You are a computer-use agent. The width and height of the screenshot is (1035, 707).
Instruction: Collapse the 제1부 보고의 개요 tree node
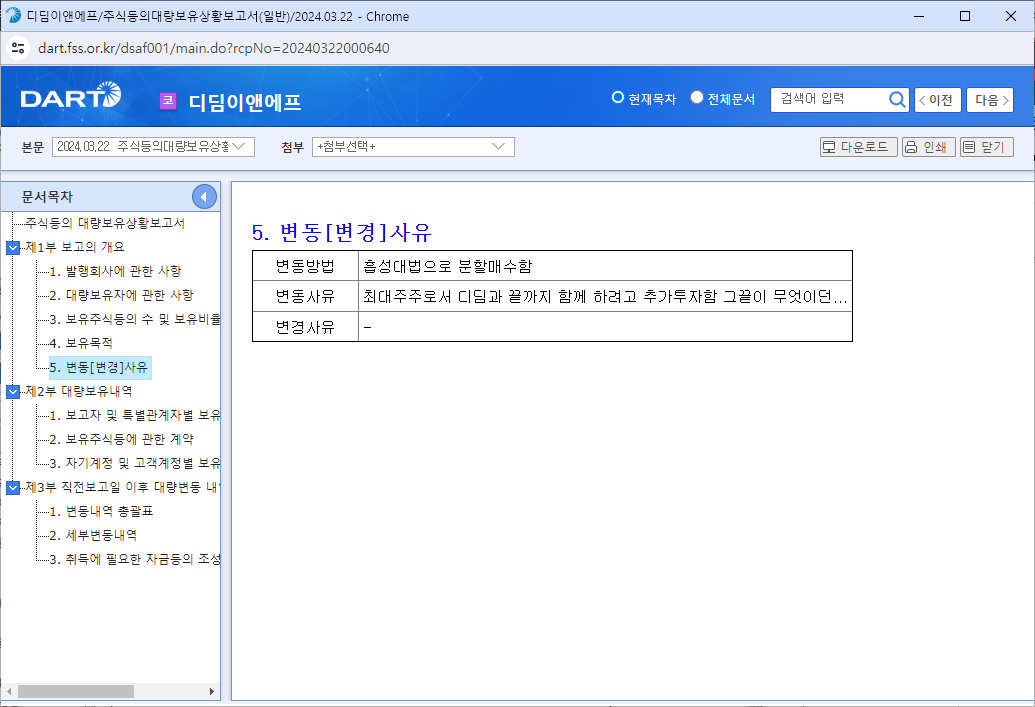(13, 248)
